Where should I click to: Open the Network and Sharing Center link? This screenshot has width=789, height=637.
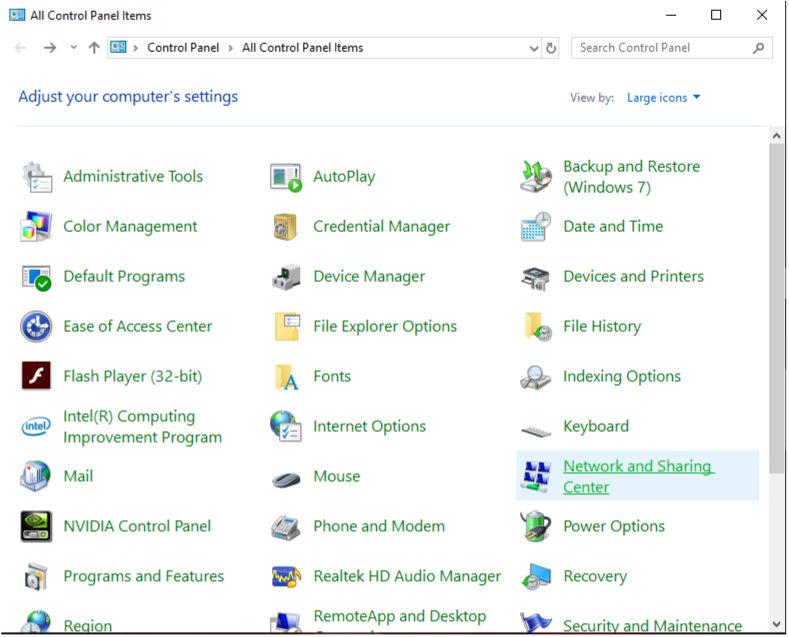639,477
